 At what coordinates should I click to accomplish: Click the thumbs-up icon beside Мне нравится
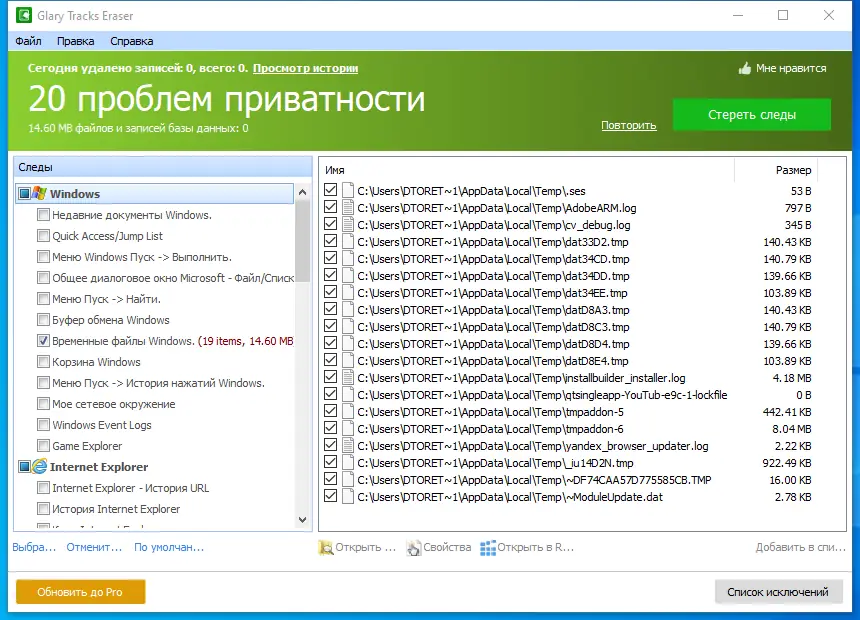(x=744, y=68)
